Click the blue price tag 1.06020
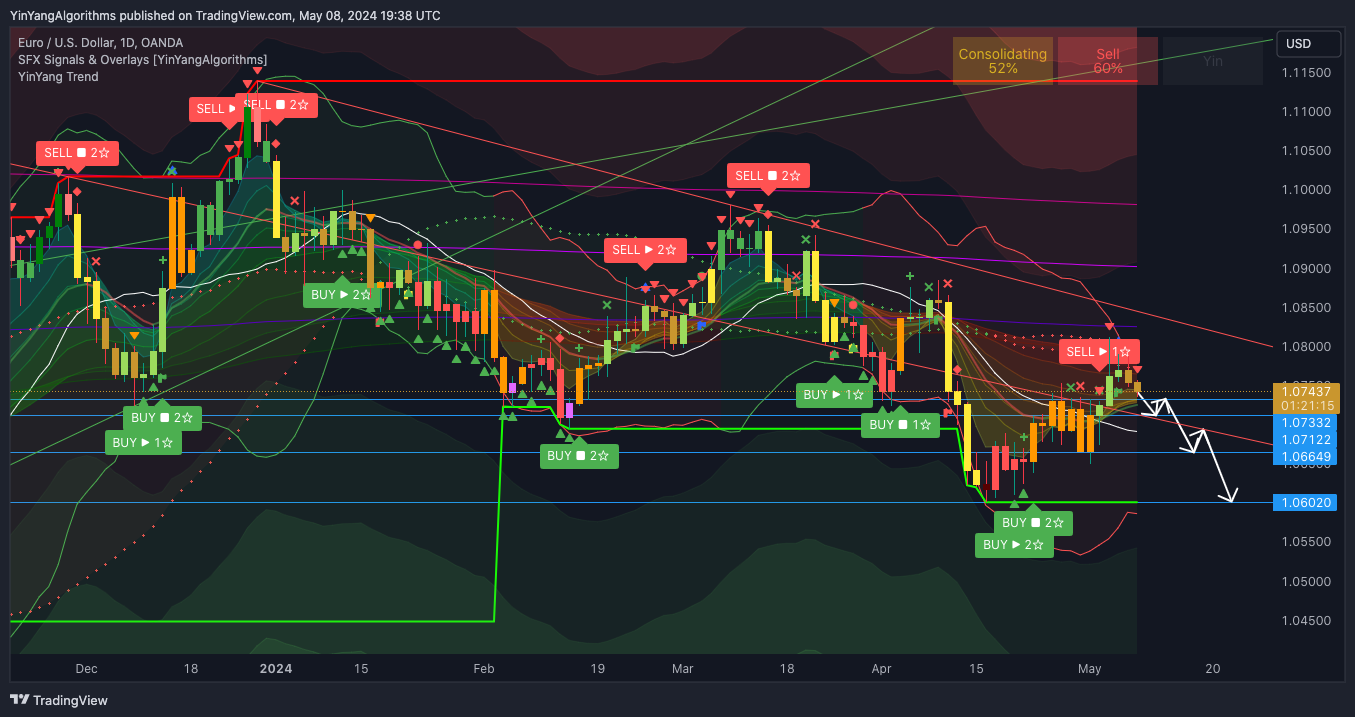The image size is (1355, 717). point(1306,502)
